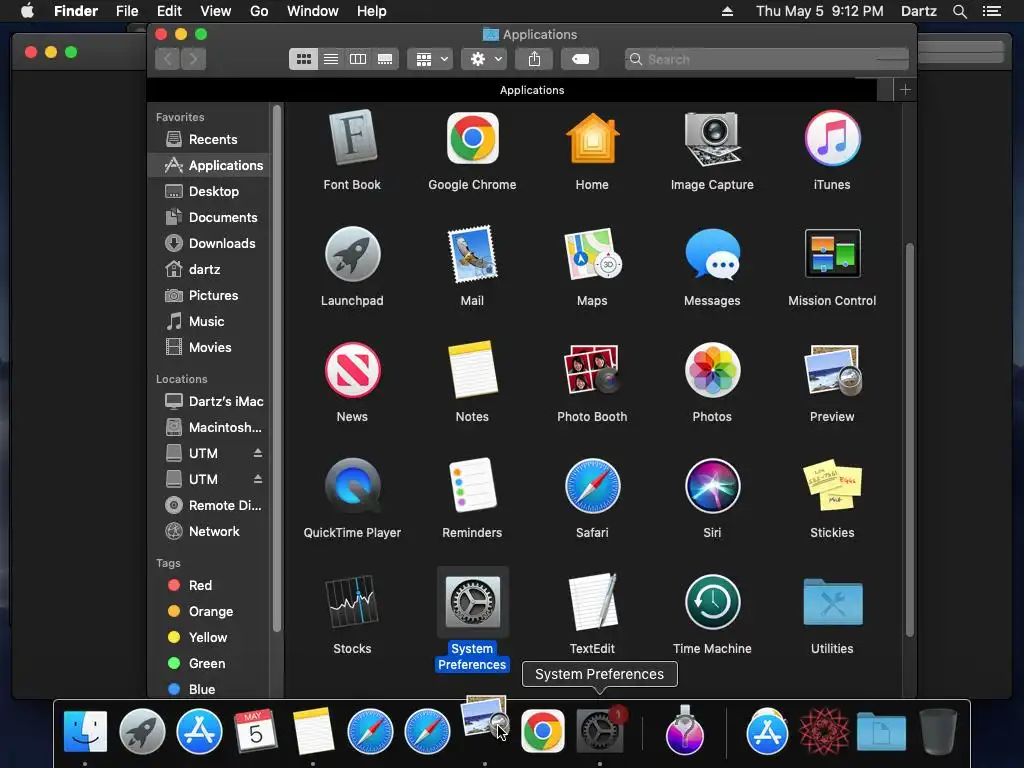Select the Image Capture app icon
1024x768 pixels.
tap(712, 138)
